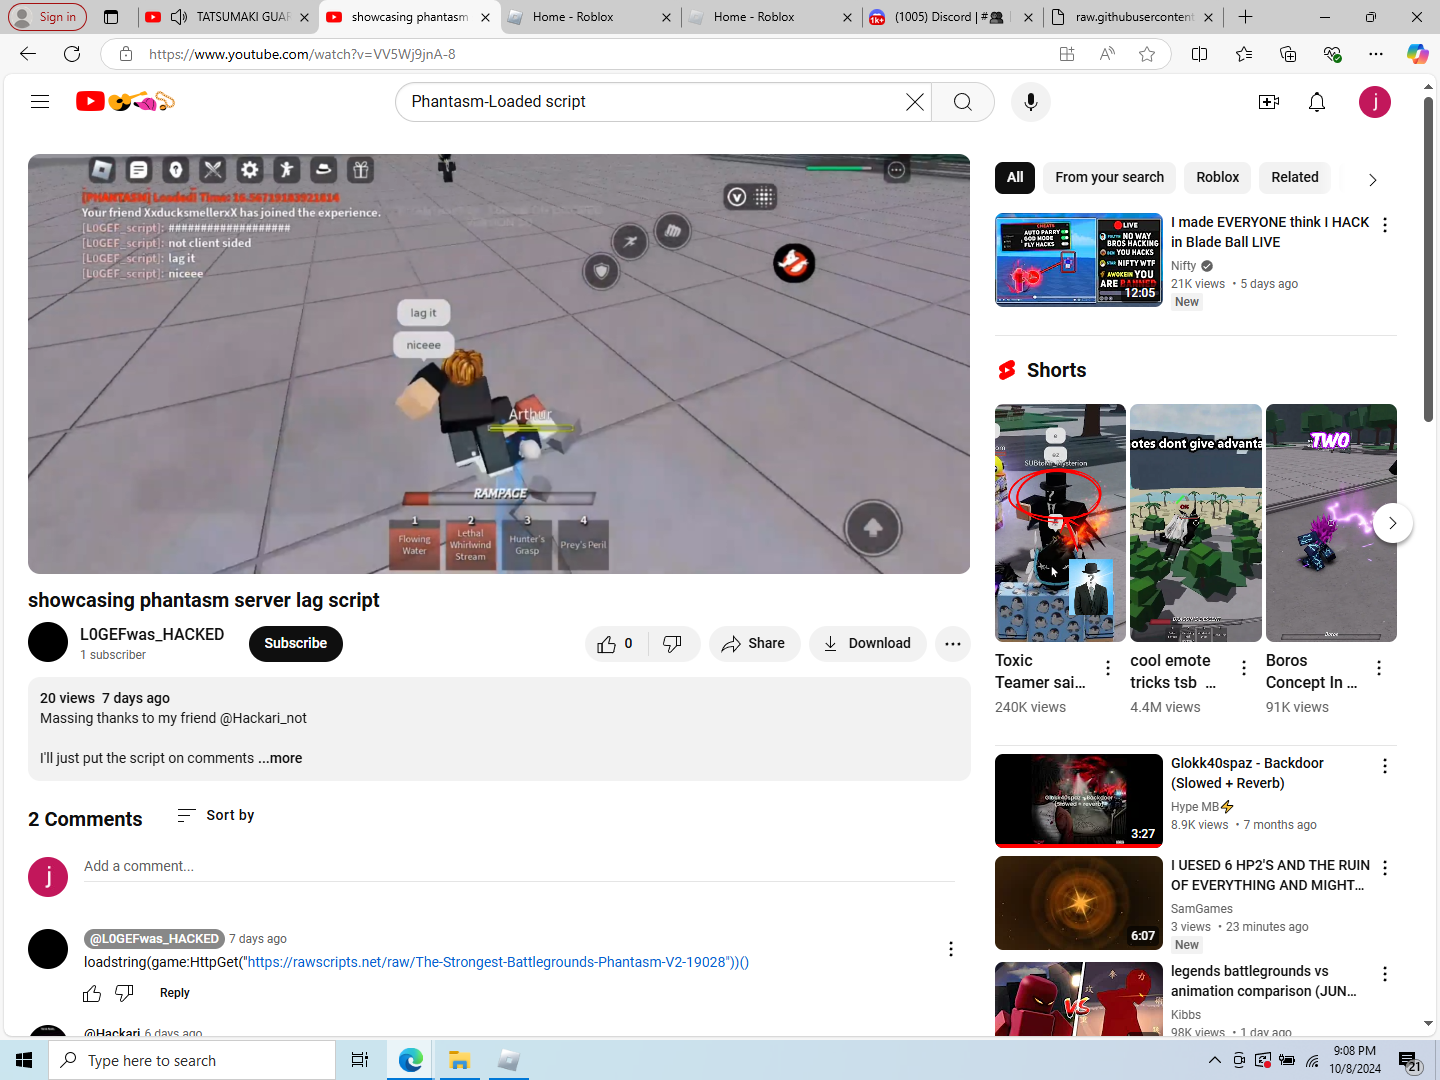This screenshot has height=1080, width=1440.
Task: Expand description with ...more
Action: tap(280, 758)
